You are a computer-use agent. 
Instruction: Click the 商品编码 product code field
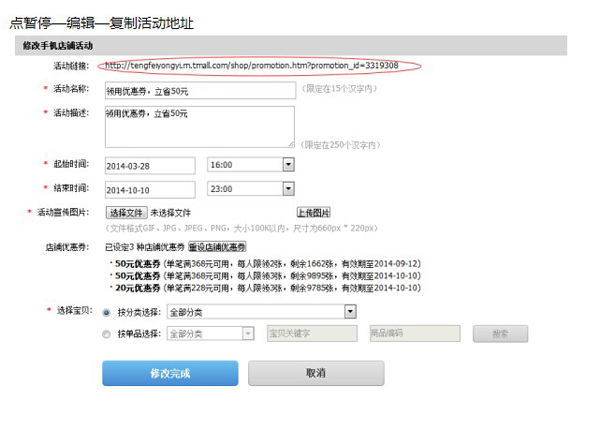click(415, 333)
